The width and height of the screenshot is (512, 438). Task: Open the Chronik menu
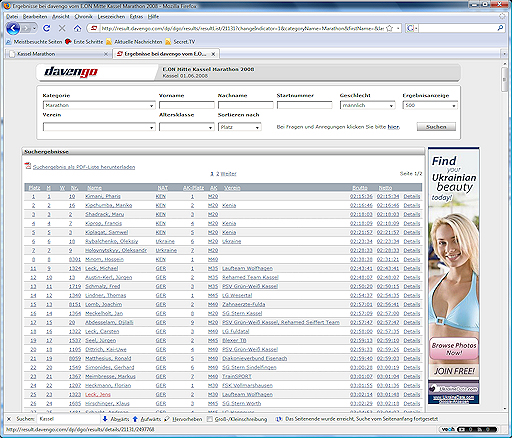83,16
